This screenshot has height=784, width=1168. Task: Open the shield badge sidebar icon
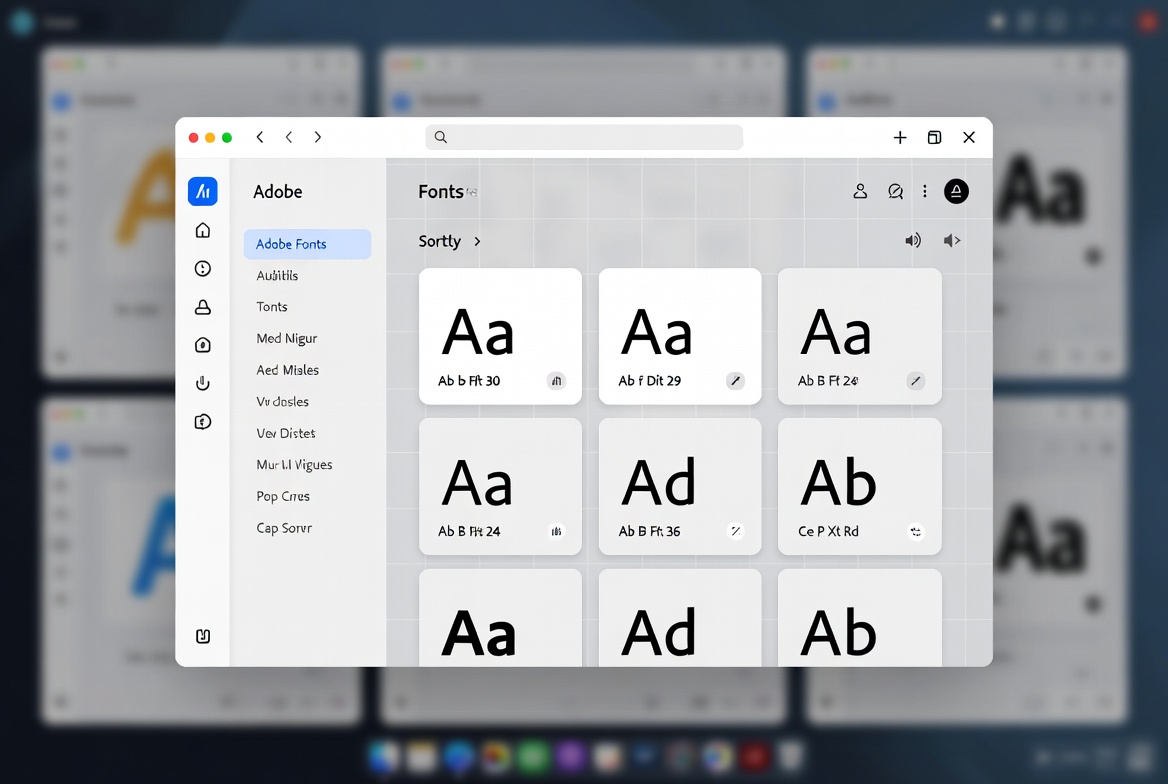pos(203,345)
